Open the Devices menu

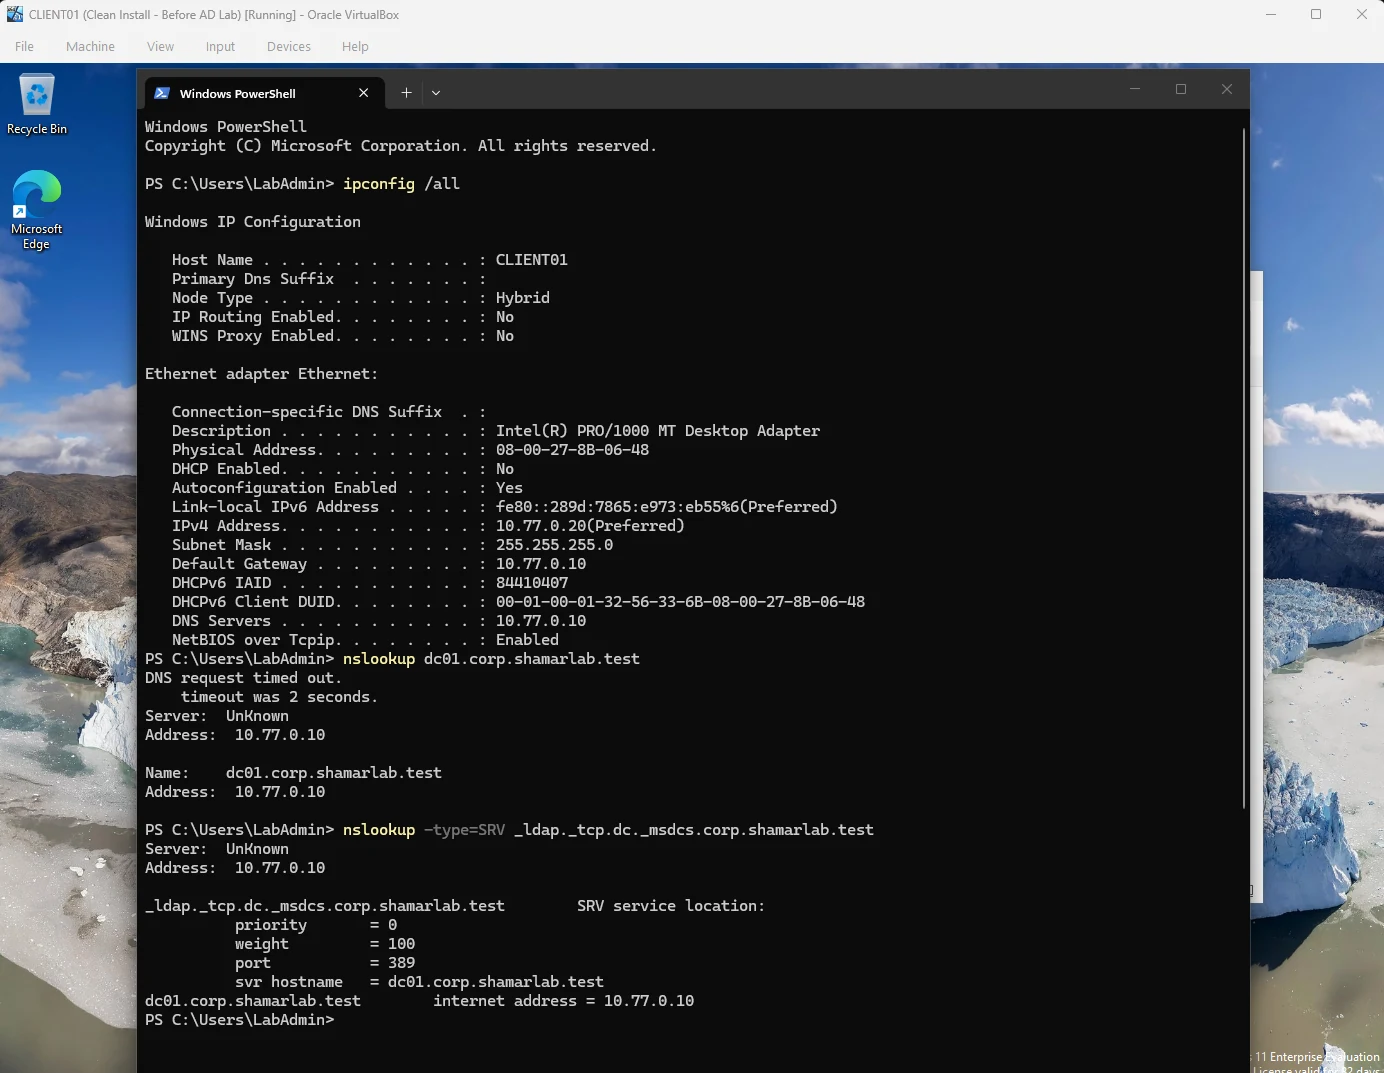click(289, 46)
